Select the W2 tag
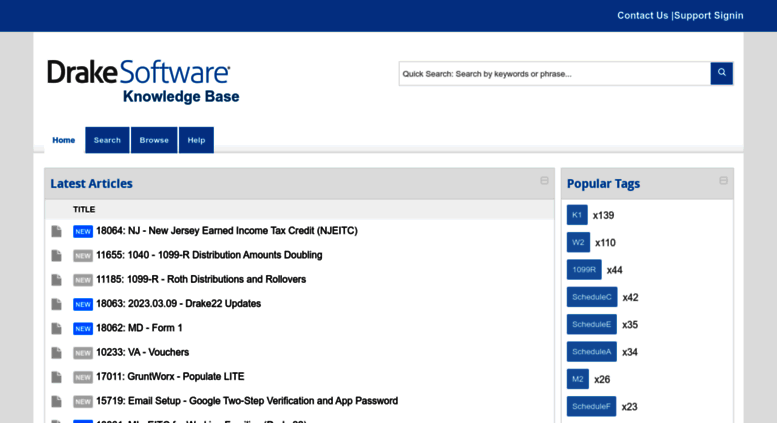The height and width of the screenshot is (423, 777). tap(578, 242)
